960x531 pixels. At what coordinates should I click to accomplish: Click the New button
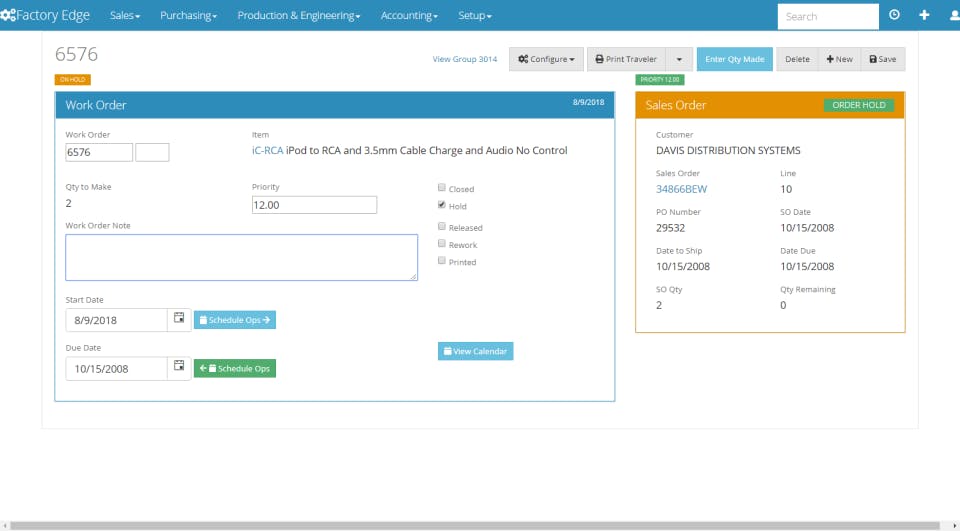[839, 59]
